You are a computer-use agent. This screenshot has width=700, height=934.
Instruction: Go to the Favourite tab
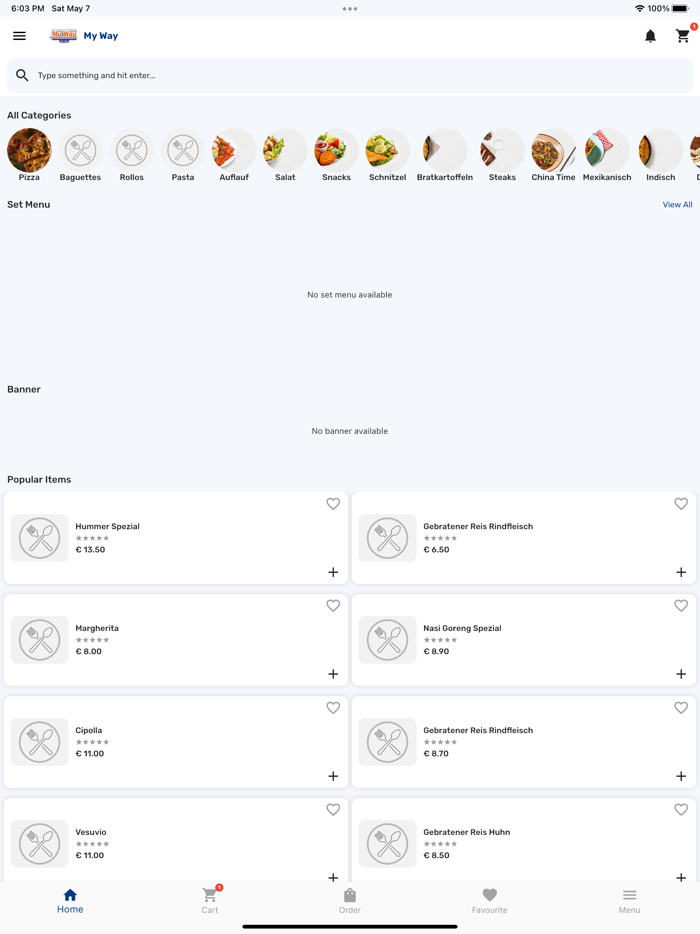click(489, 899)
